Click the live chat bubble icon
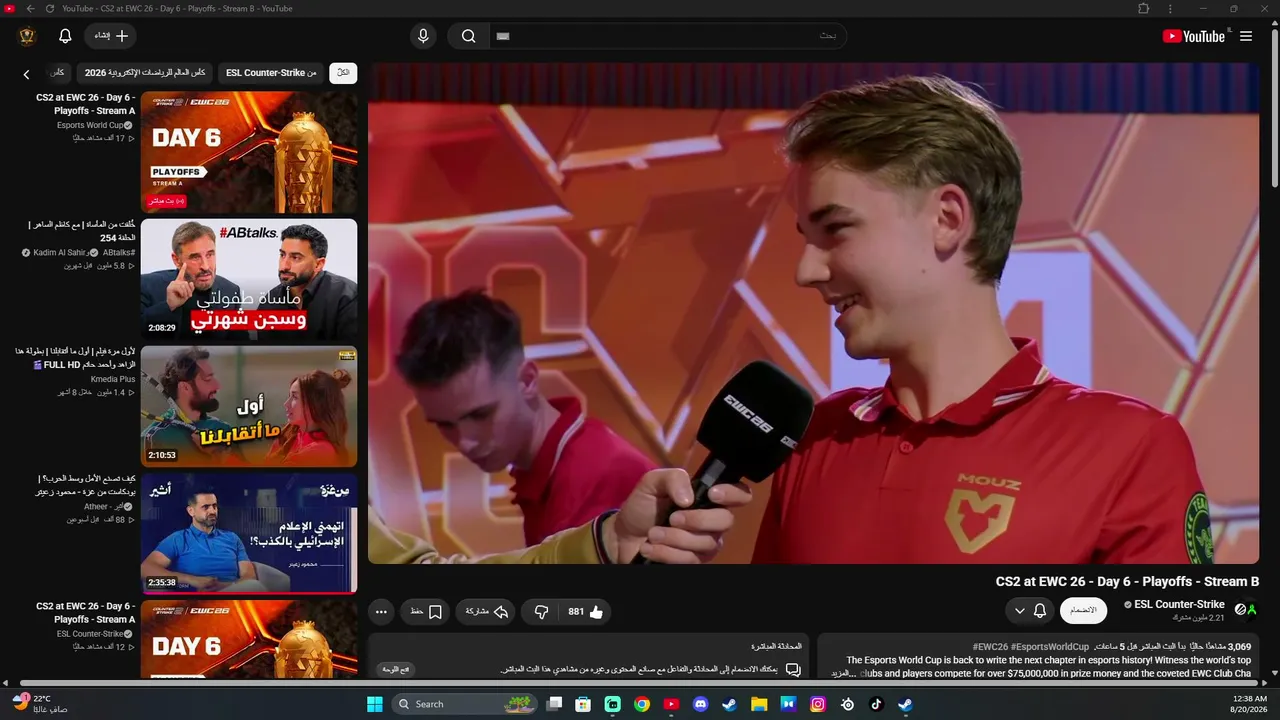This screenshot has width=1280, height=720. point(793,669)
